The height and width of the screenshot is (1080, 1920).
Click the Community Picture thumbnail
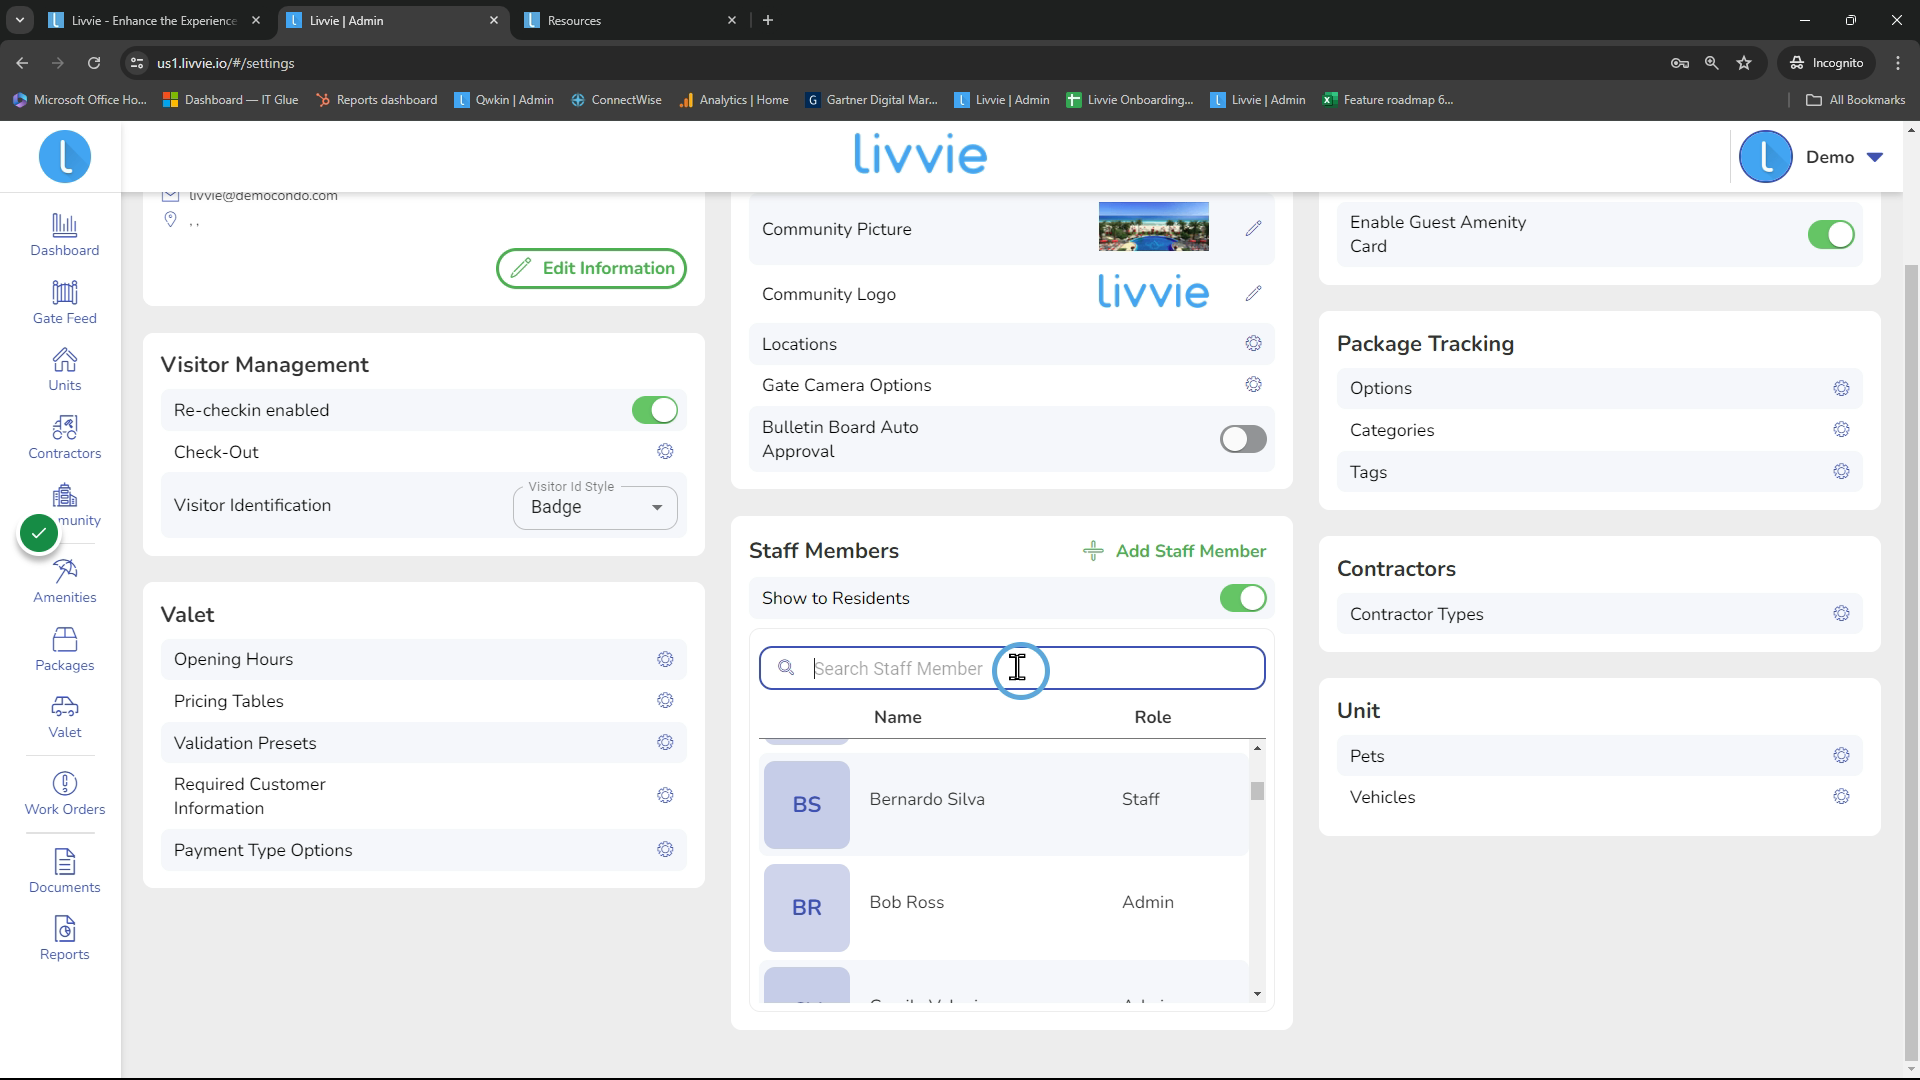pyautogui.click(x=1153, y=227)
